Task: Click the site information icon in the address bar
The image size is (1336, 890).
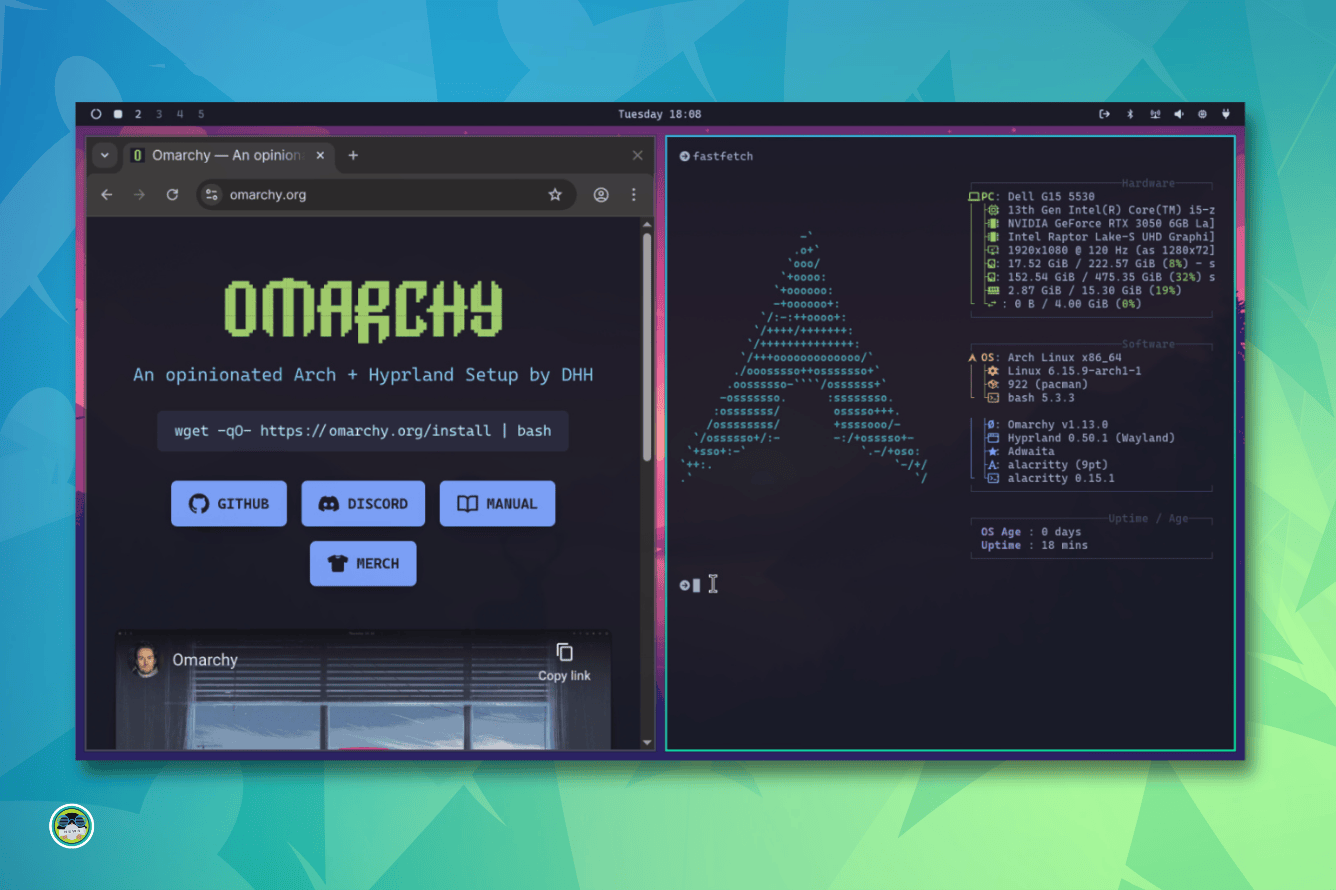Action: (212, 195)
